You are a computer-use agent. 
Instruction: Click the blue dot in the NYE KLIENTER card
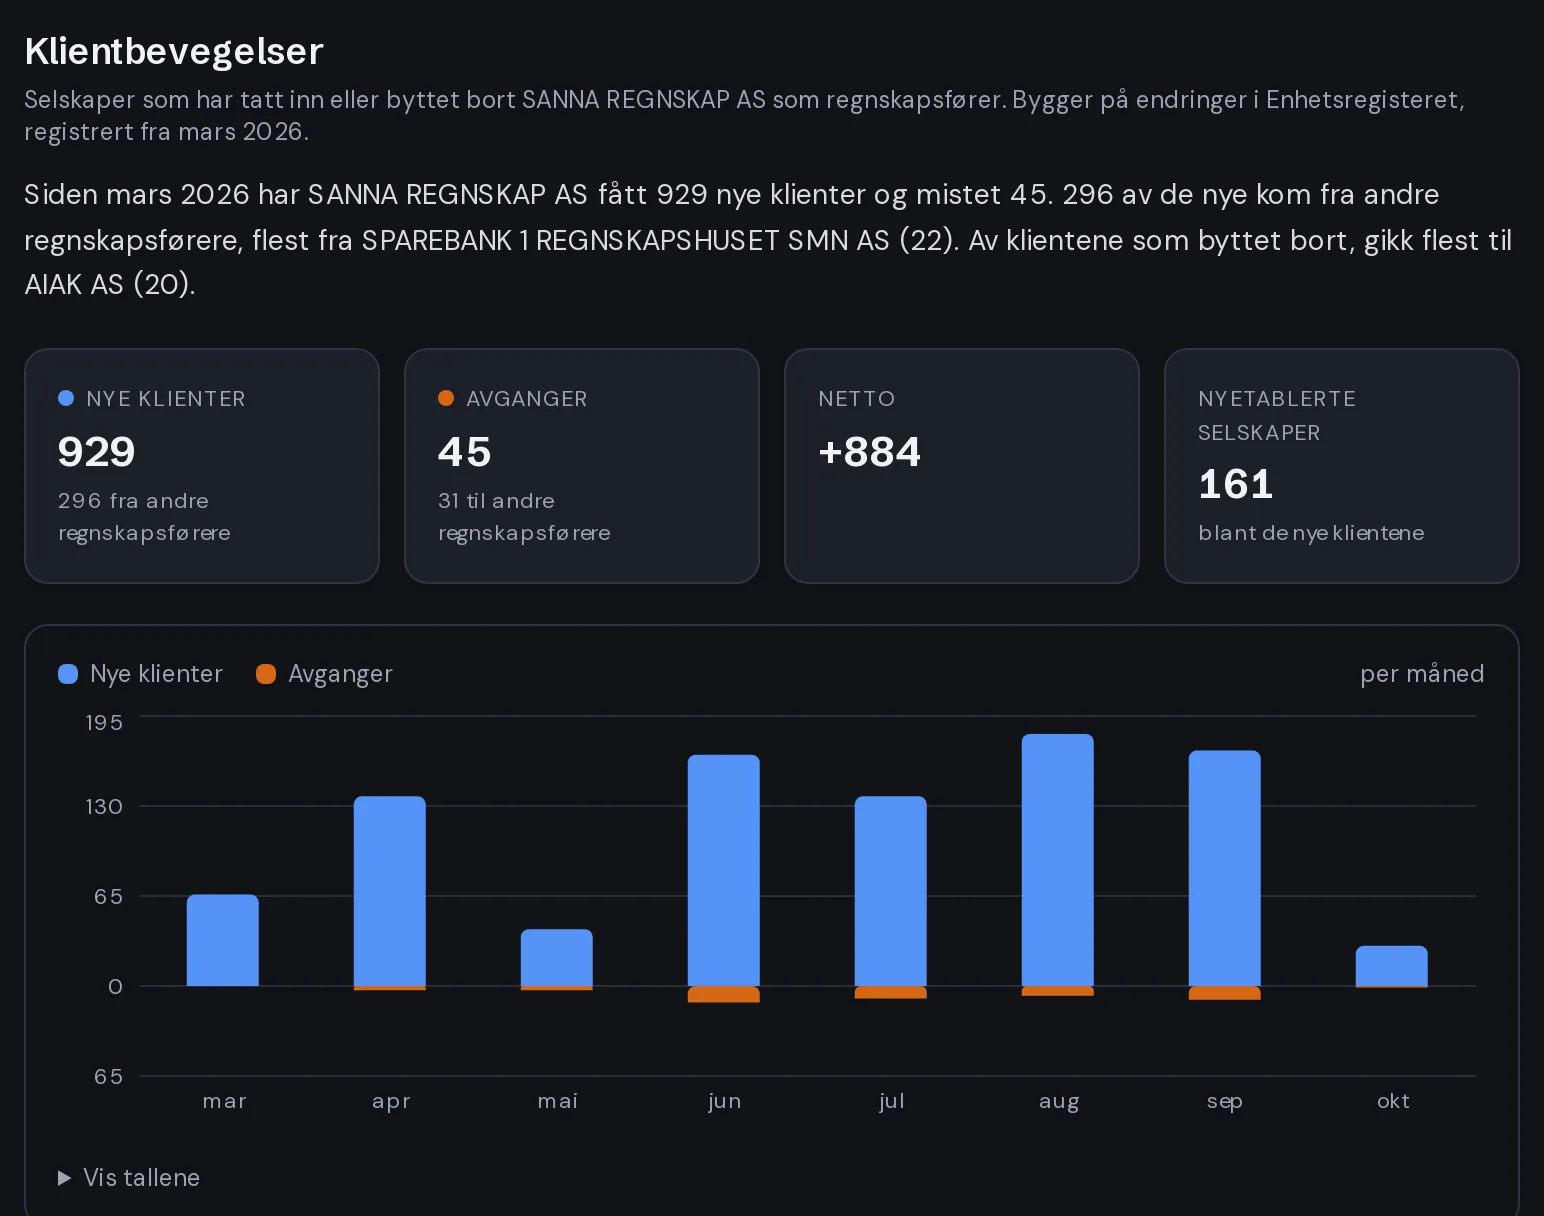[66, 398]
